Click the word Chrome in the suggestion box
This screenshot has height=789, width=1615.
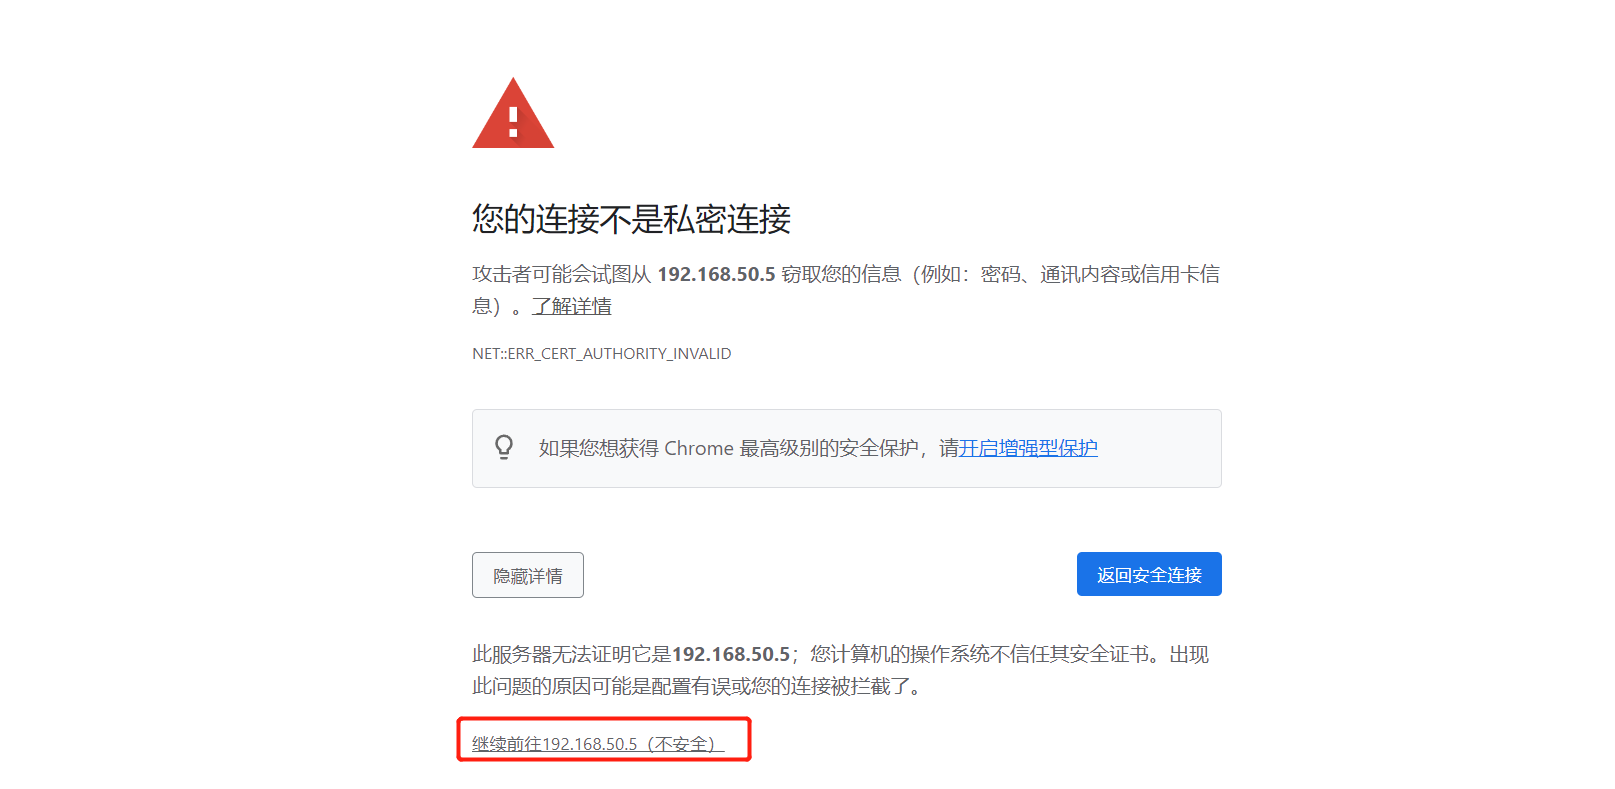699,448
